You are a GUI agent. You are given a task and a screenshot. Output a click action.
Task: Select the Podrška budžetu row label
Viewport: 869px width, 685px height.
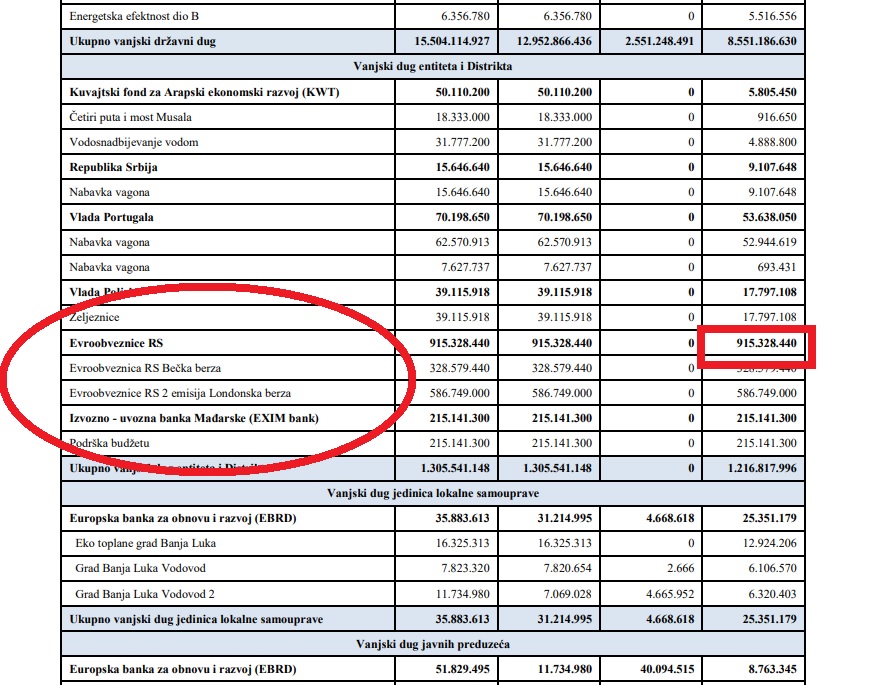tap(109, 443)
